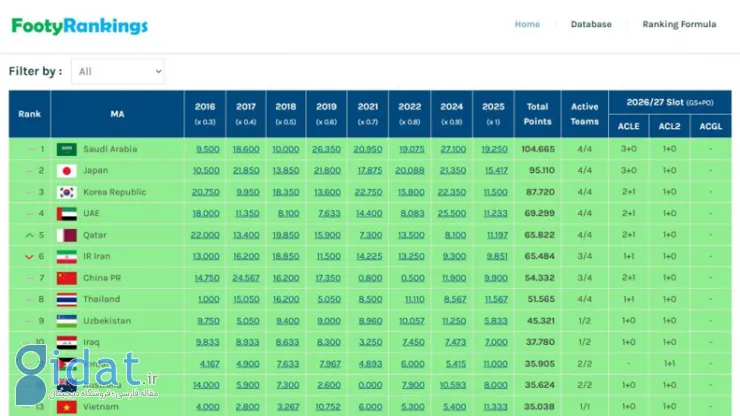Screen dimensions: 740x416
Task: Click the 2025 column header
Action: point(493,114)
